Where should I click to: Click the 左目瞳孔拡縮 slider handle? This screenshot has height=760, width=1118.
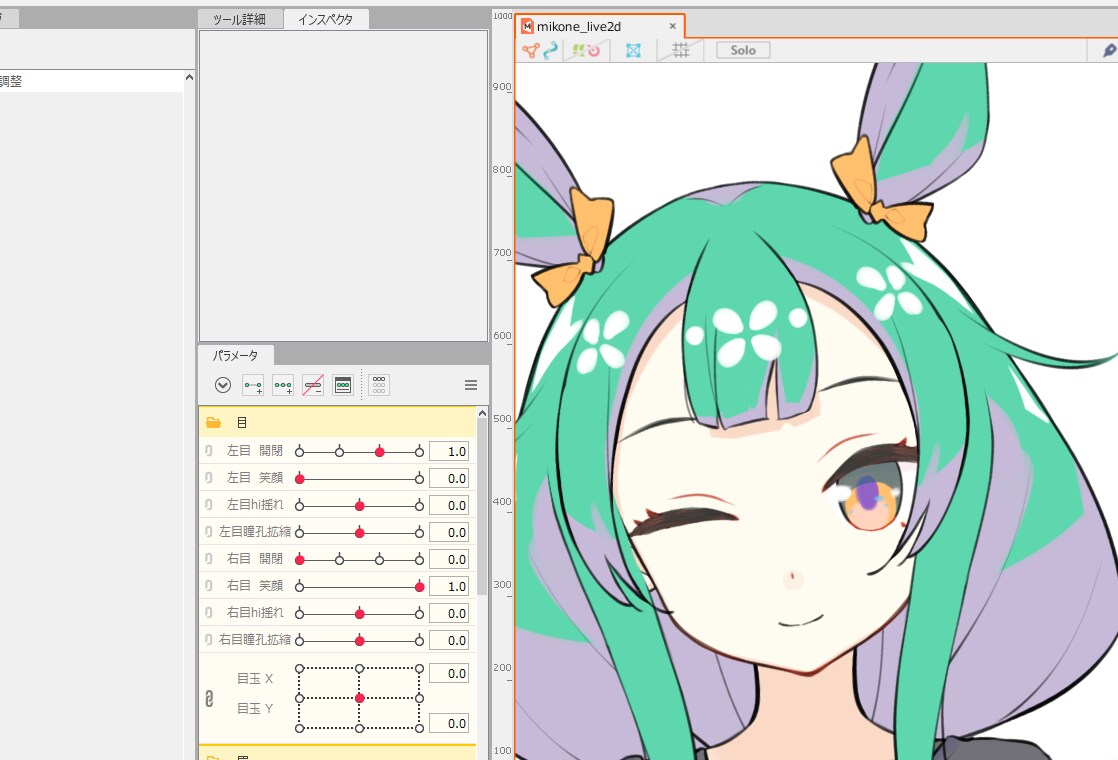pos(360,533)
